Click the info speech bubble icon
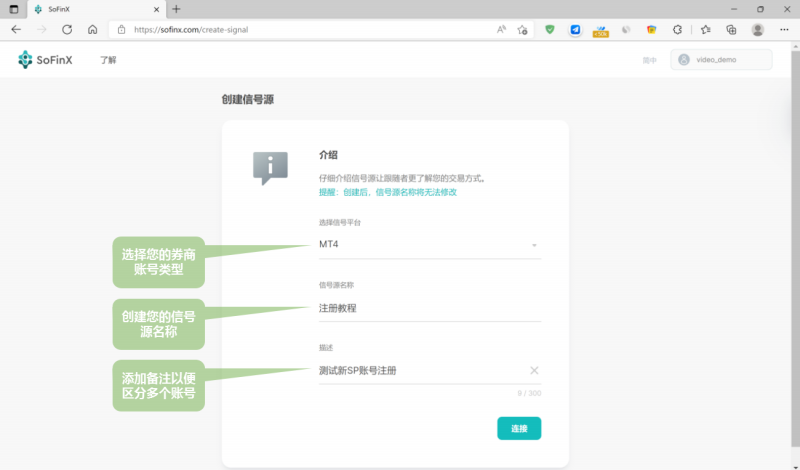 pyautogui.click(x=270, y=167)
